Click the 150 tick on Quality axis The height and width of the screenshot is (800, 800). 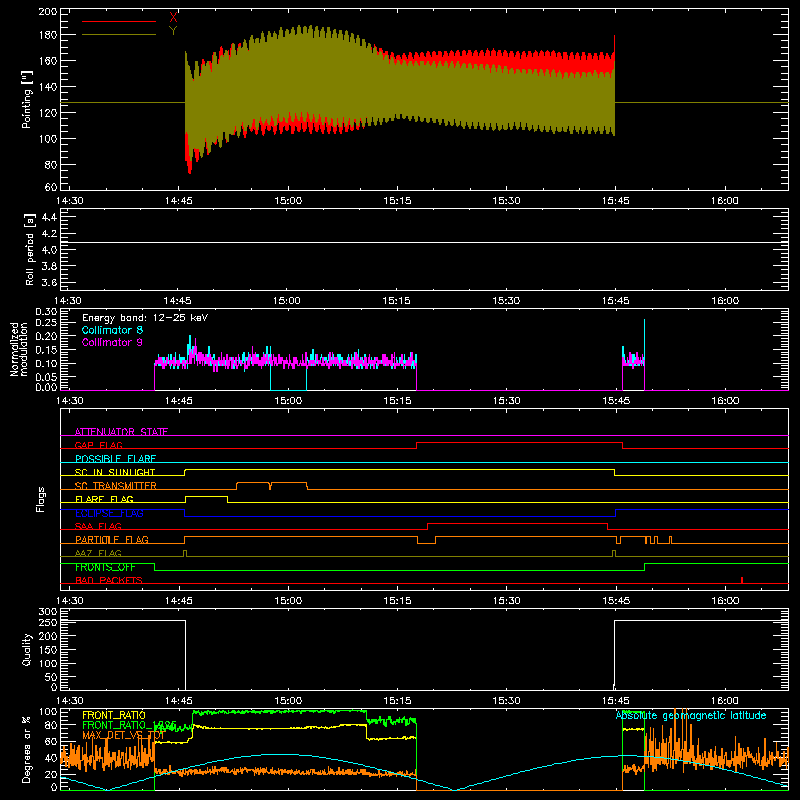[47, 650]
